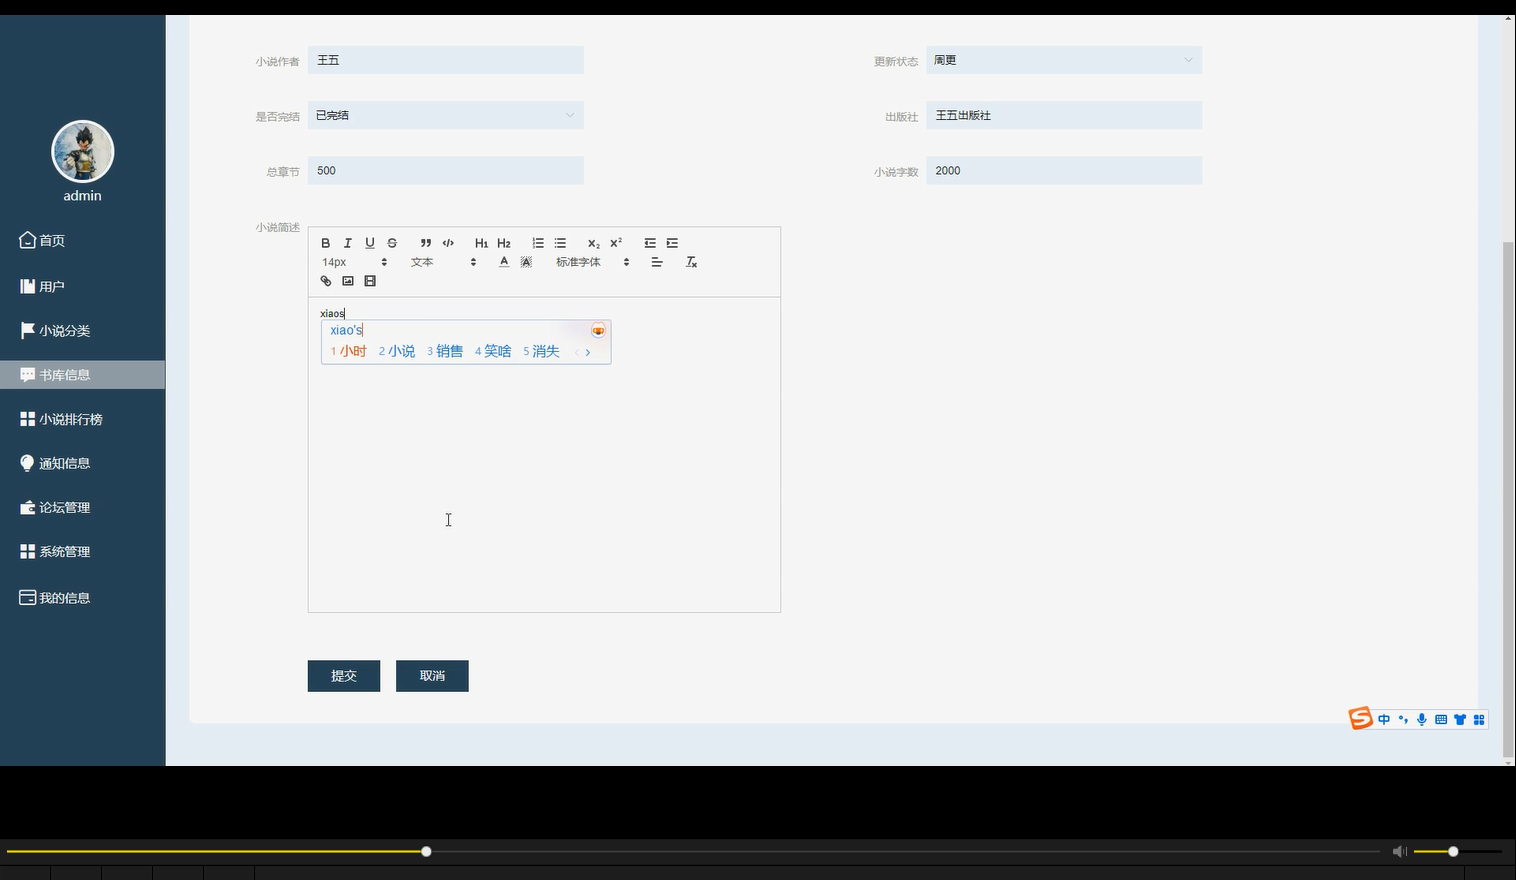Click the admin avatar picture

pyautogui.click(x=83, y=152)
